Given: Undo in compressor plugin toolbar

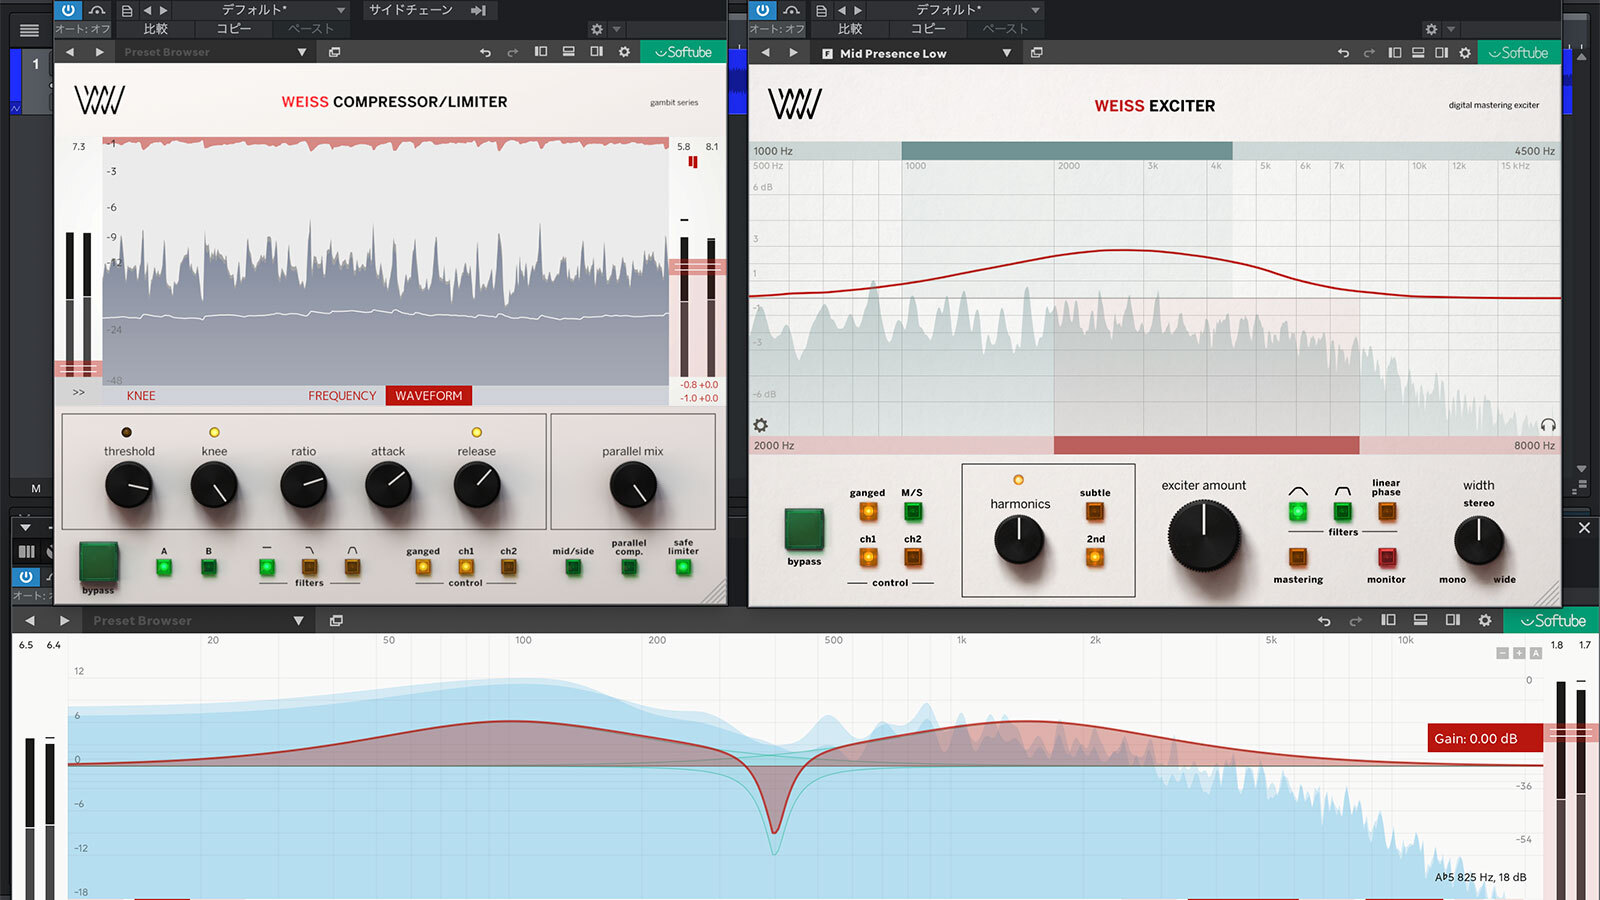Looking at the screenshot, I should pyautogui.click(x=485, y=52).
